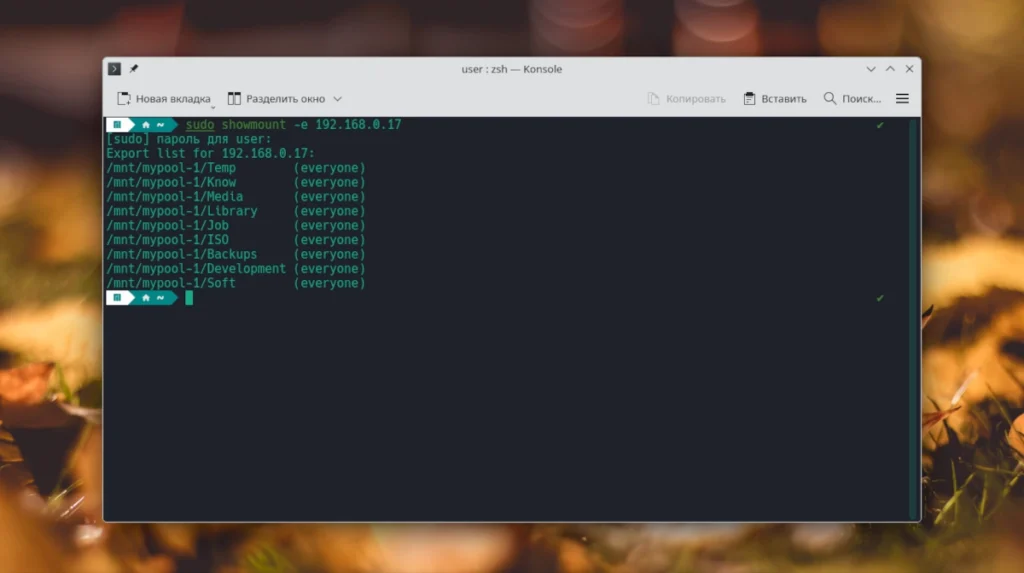Open a new tab with Новая вкладка
The image size is (1024, 573).
coord(164,99)
